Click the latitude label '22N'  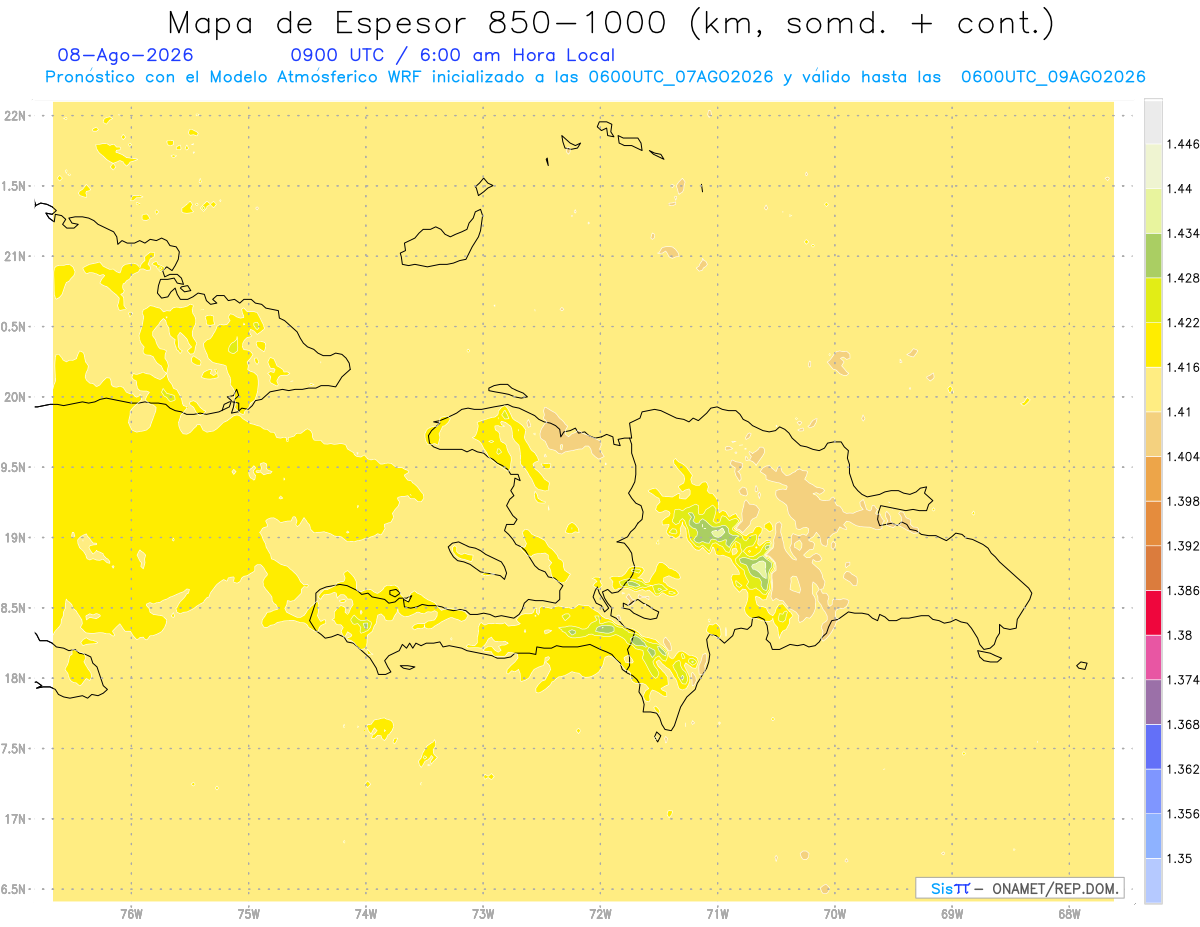tap(16, 116)
